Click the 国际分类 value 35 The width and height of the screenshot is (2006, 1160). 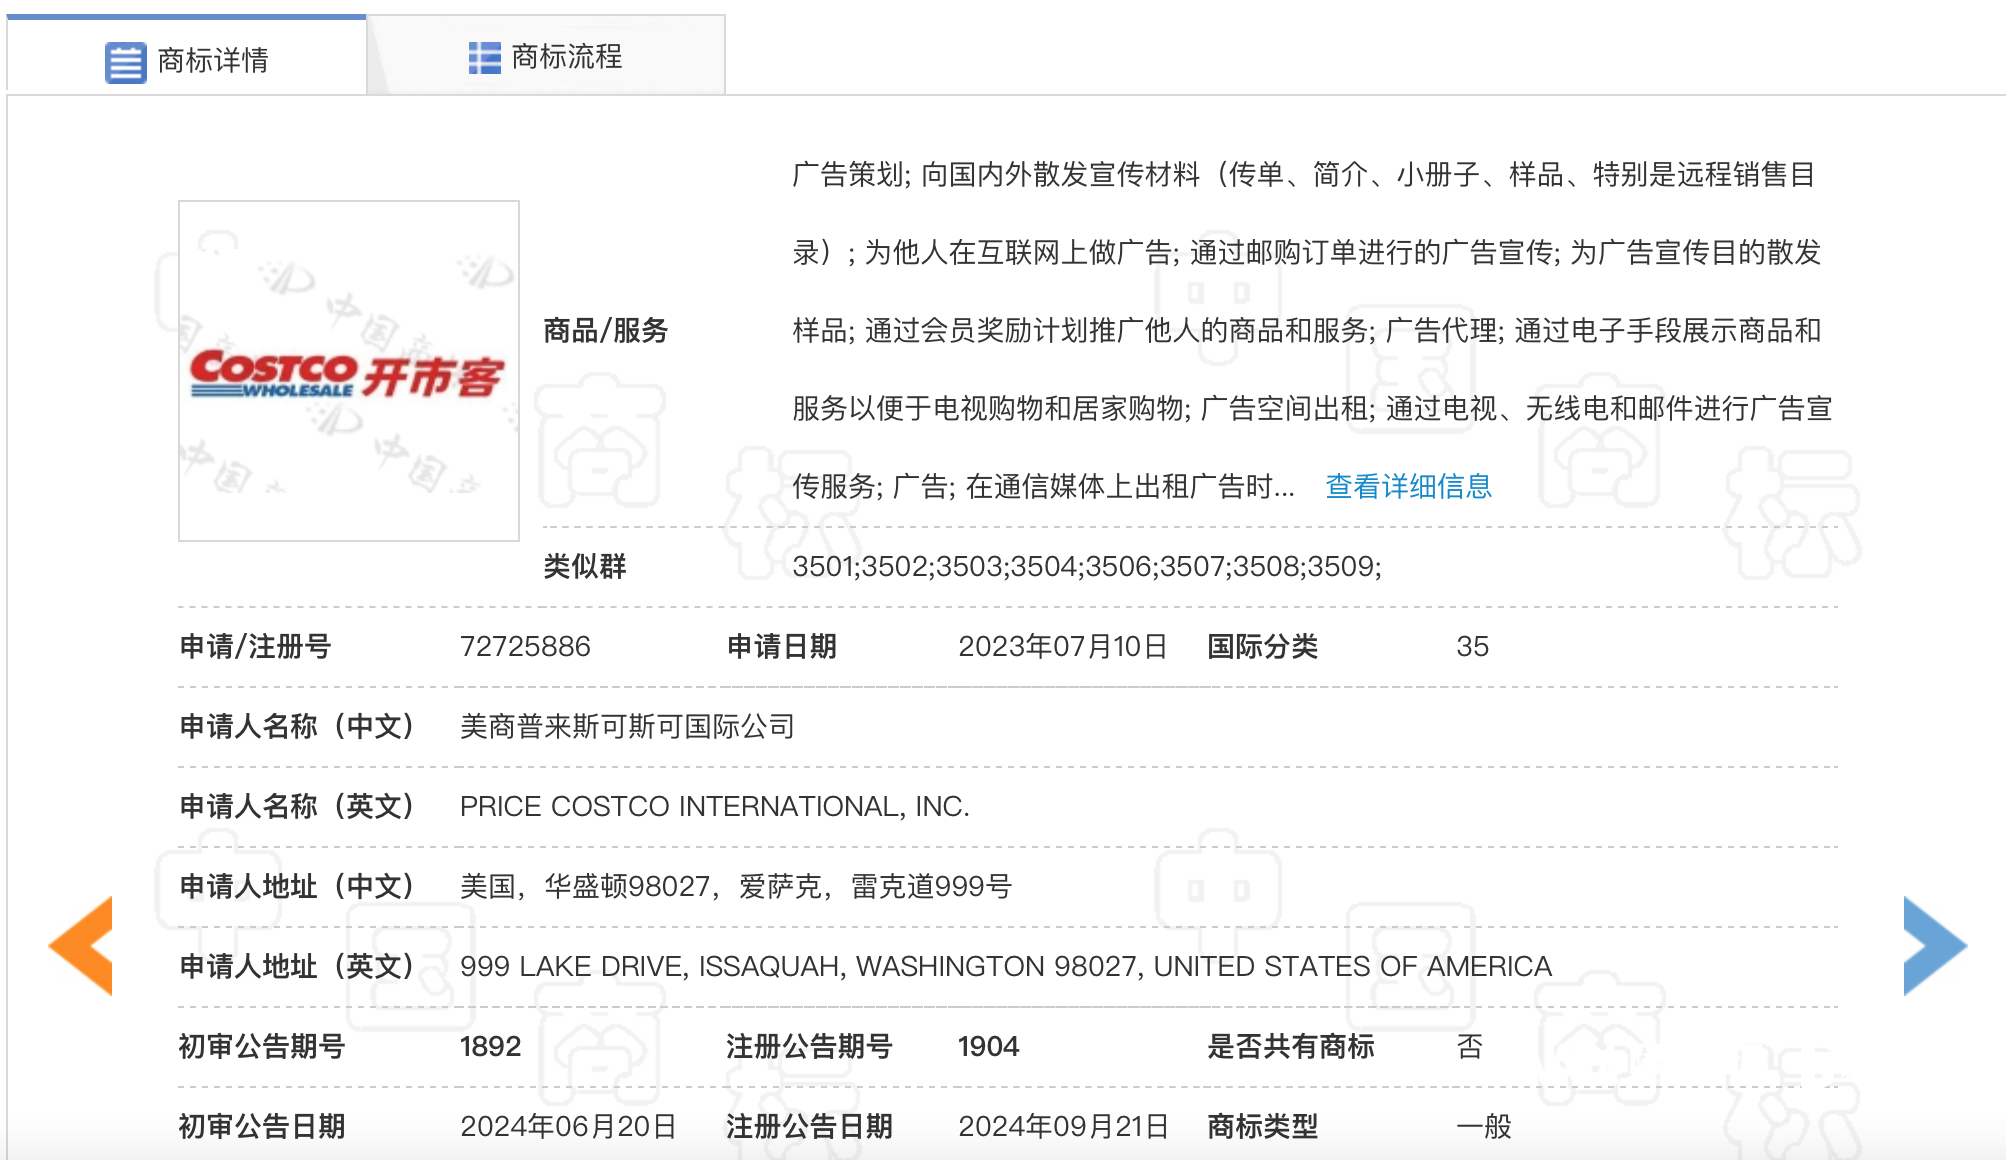1472,647
